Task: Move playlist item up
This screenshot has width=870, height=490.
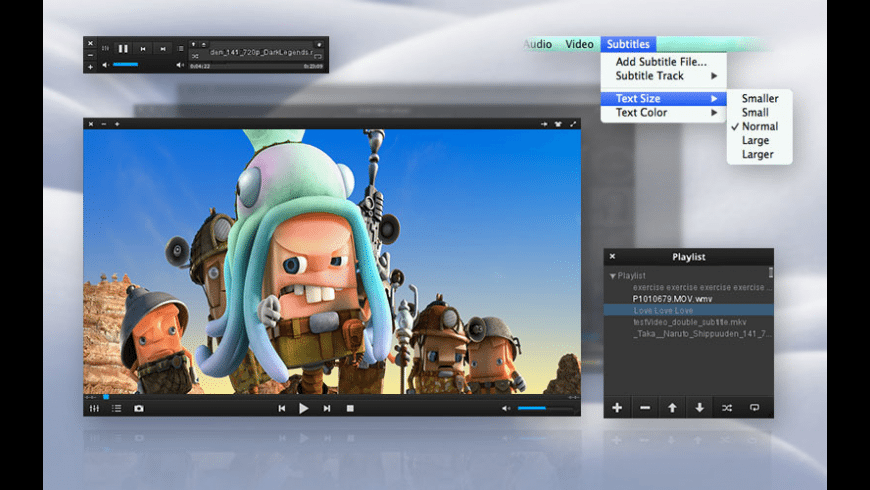Action: pos(672,408)
